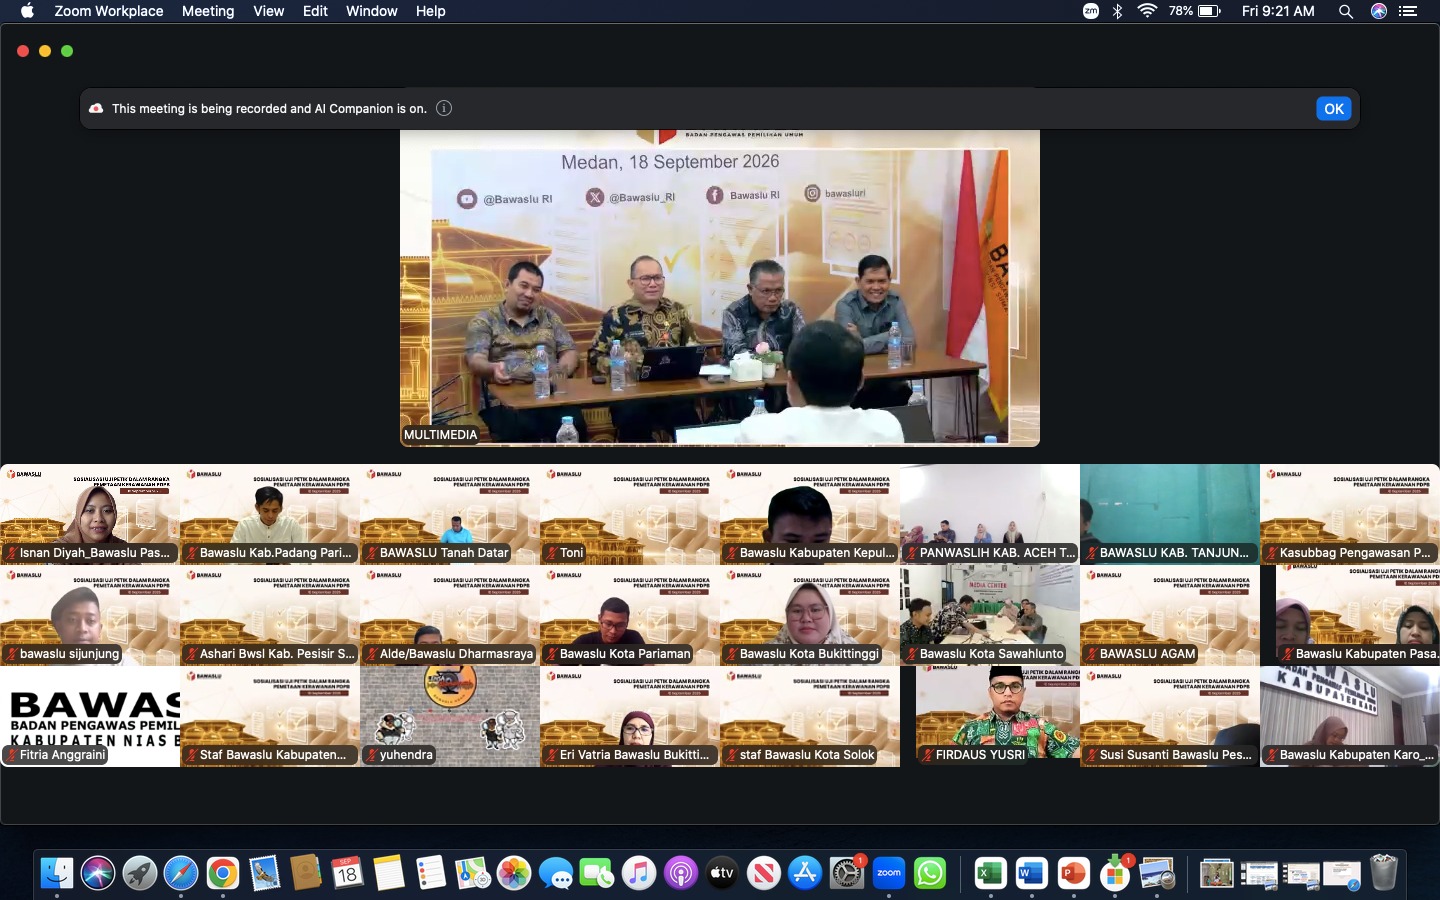Open Microsoft PowerPoint in the Dock

click(x=1073, y=873)
